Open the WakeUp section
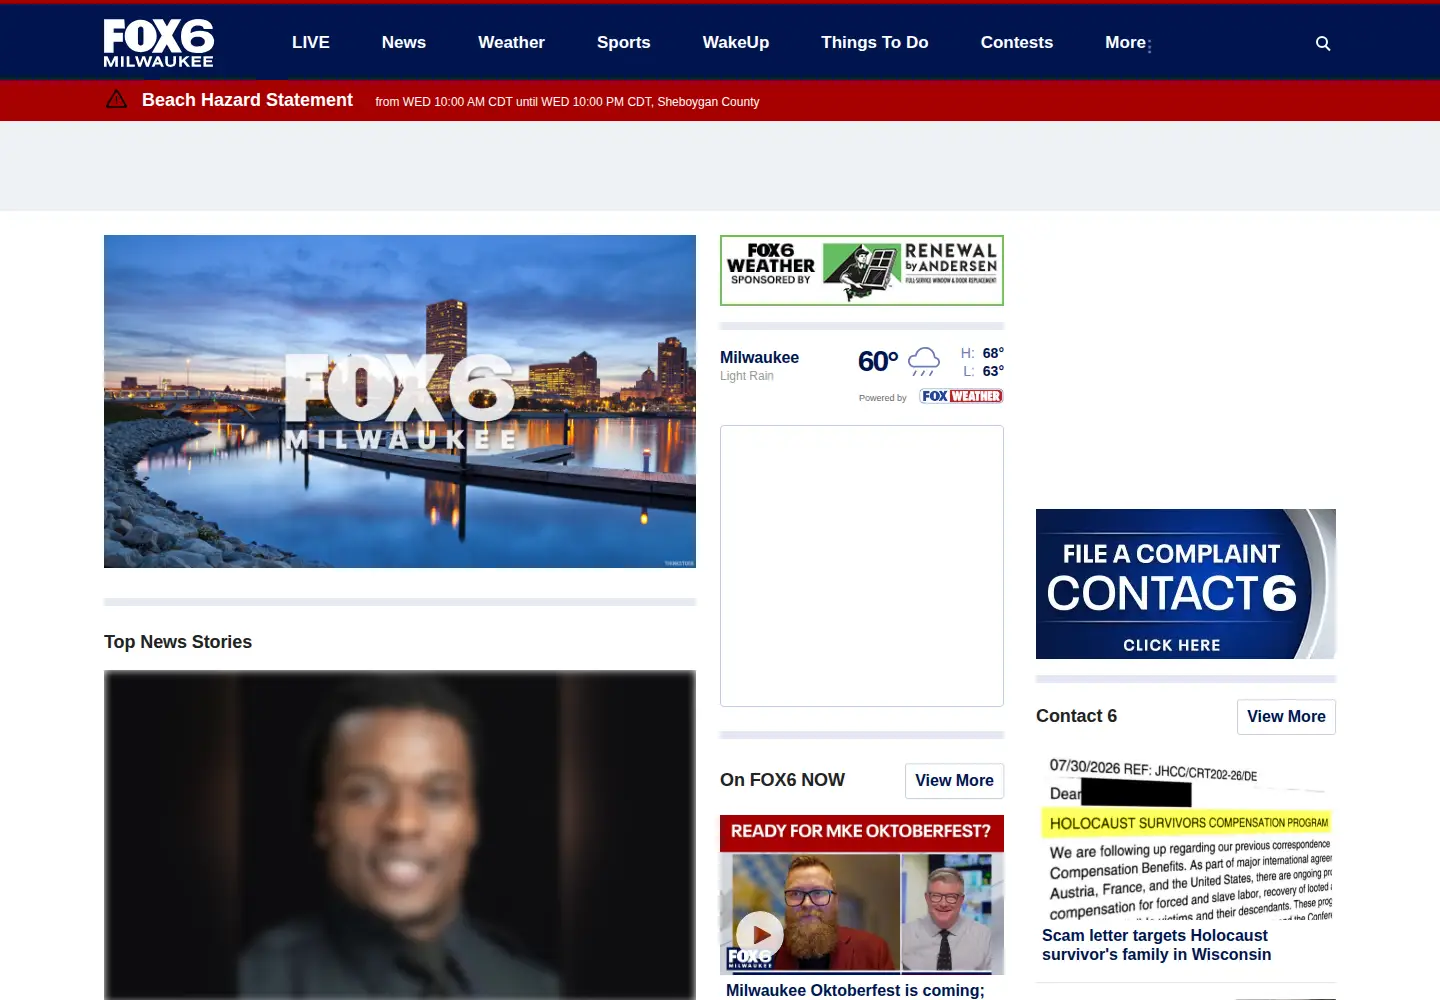The height and width of the screenshot is (1000, 1440). click(736, 43)
